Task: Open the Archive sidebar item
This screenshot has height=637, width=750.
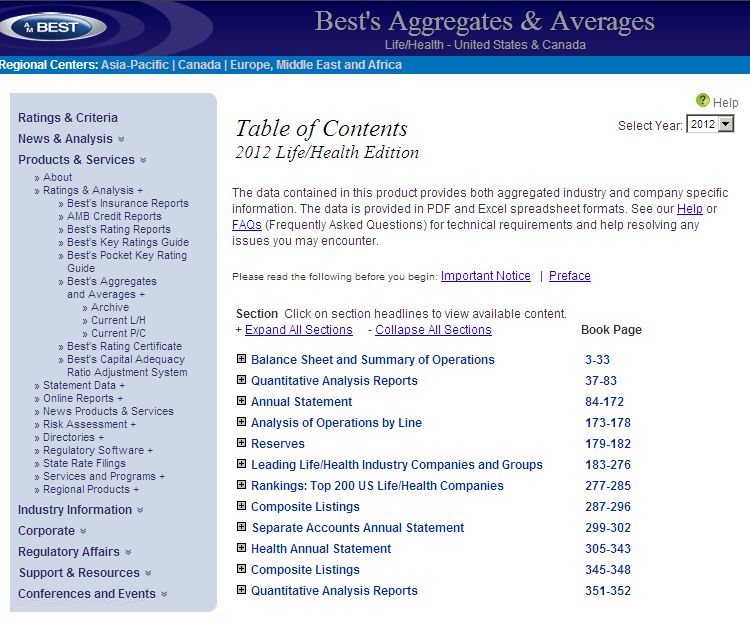Action: tap(110, 307)
